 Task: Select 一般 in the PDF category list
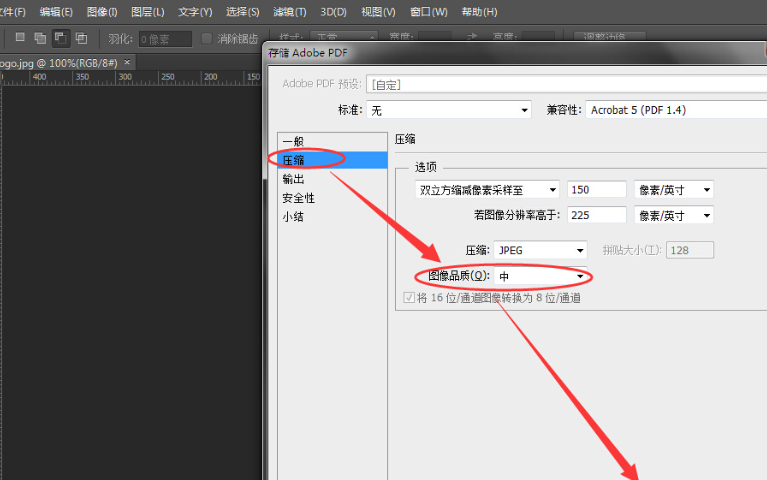click(333, 141)
